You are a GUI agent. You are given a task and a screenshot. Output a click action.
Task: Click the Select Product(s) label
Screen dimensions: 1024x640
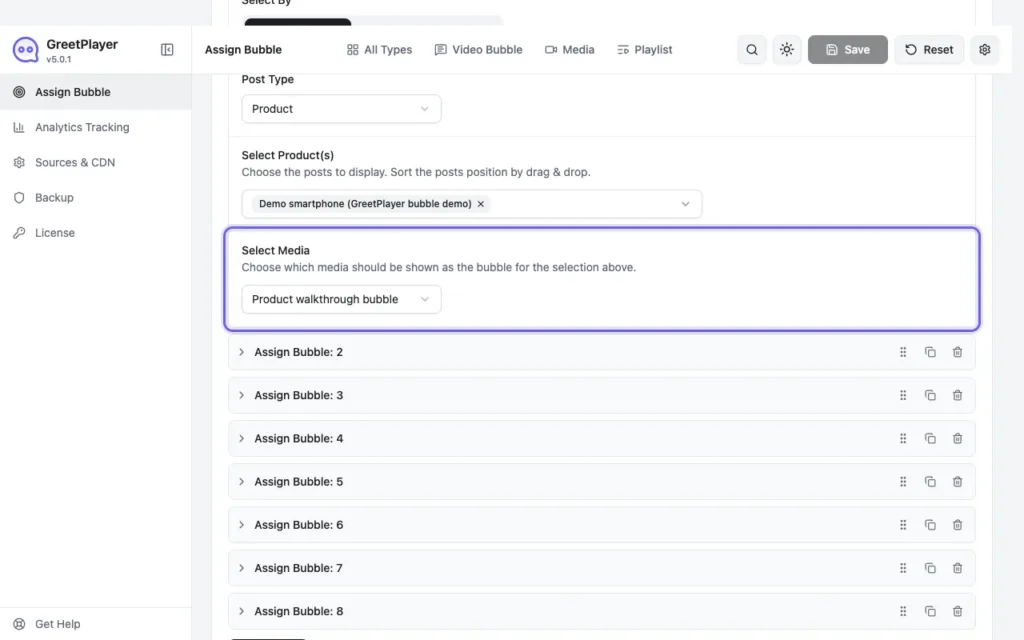287,155
